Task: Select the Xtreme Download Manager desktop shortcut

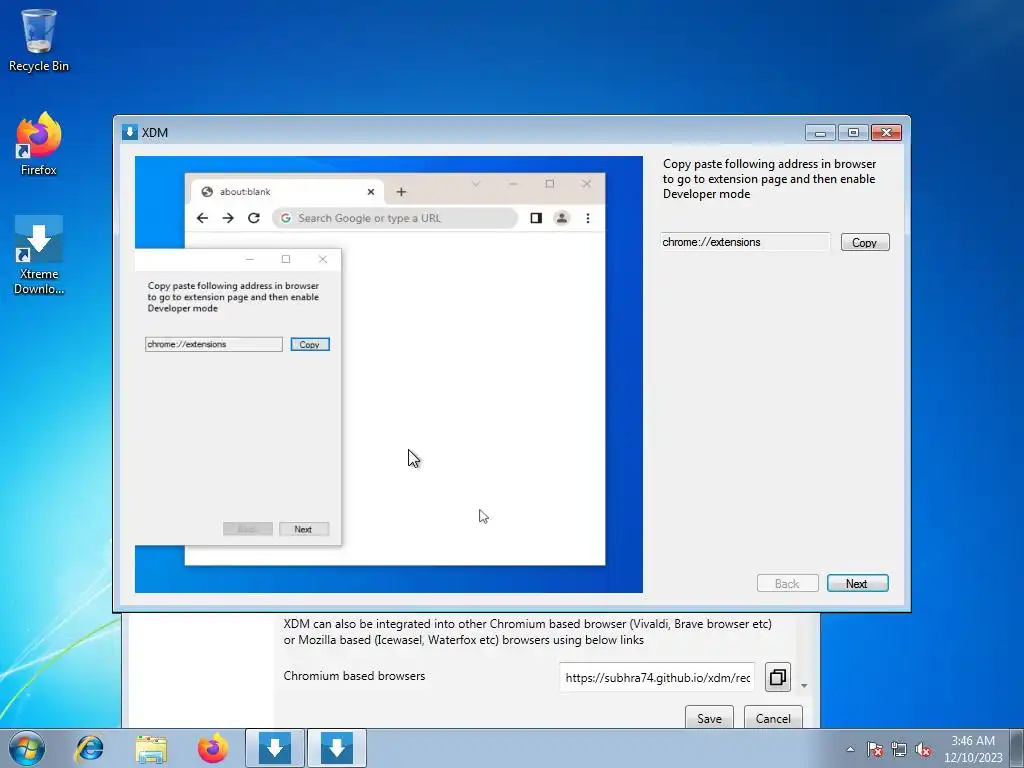Action: (x=39, y=255)
